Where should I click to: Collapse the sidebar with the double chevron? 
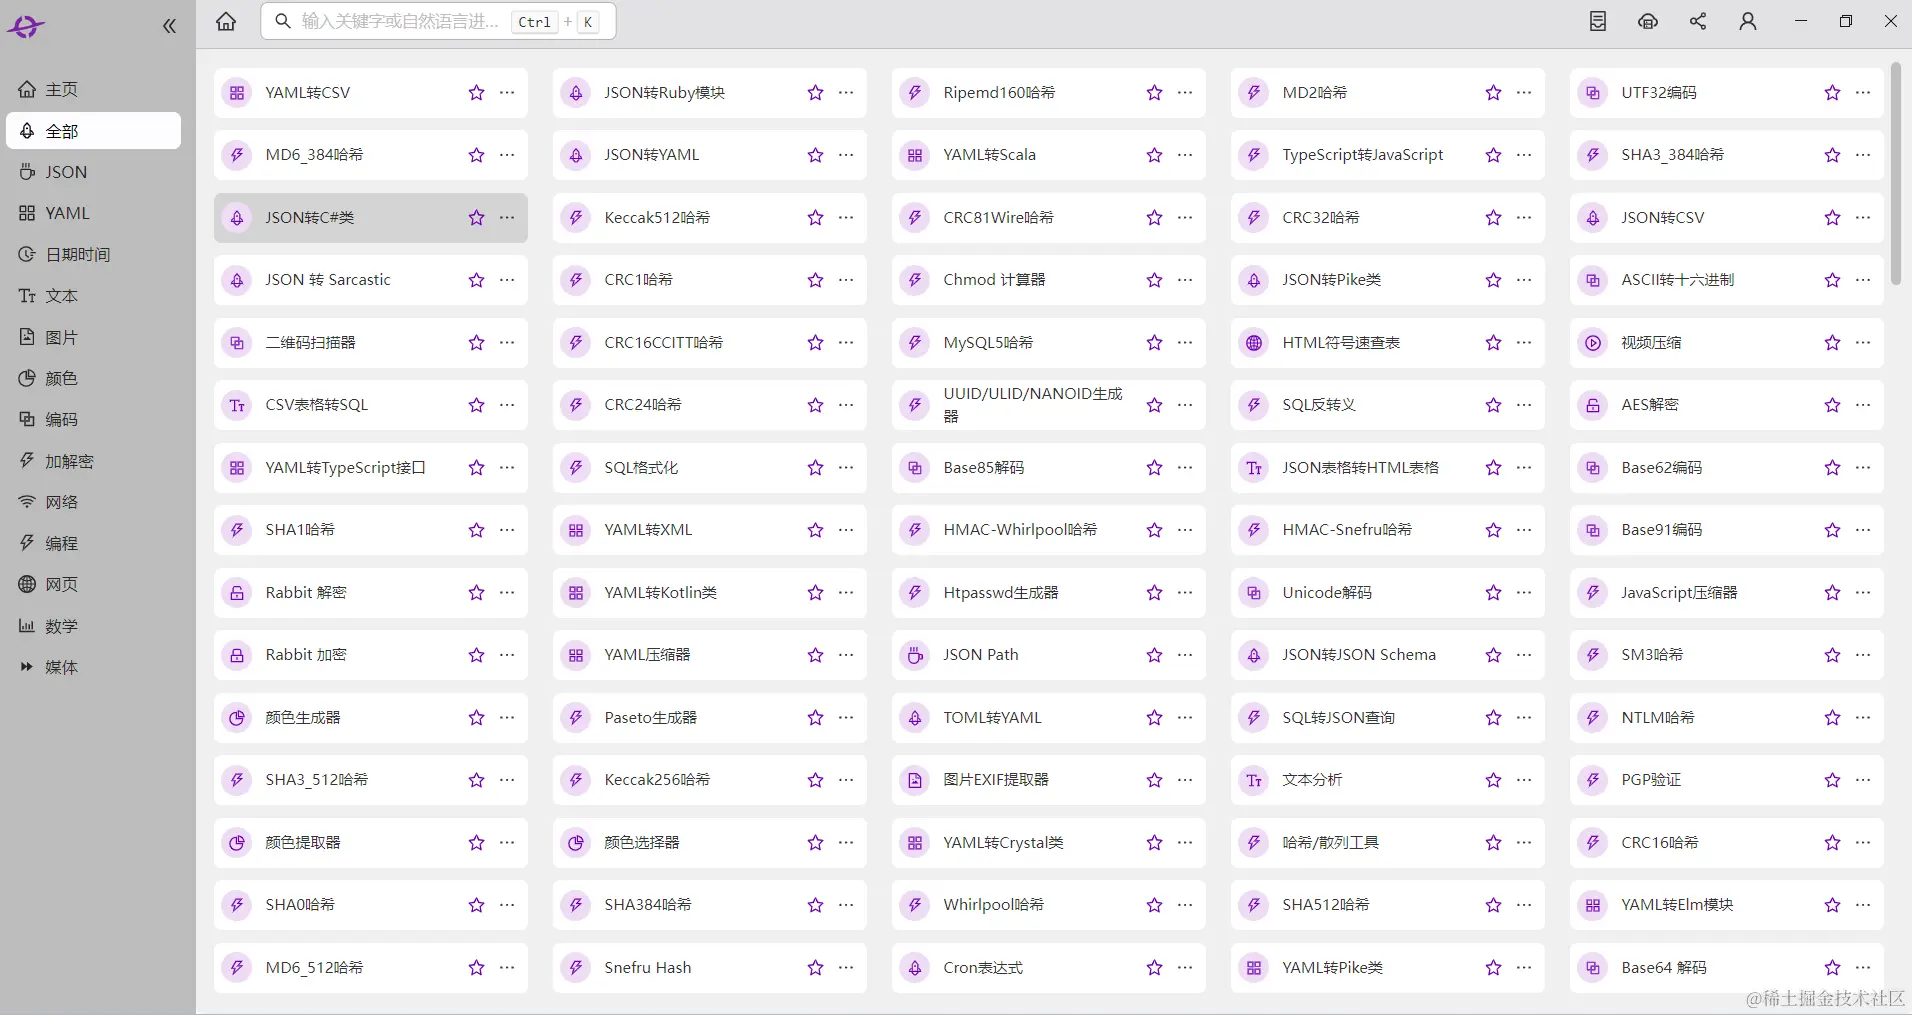(169, 26)
